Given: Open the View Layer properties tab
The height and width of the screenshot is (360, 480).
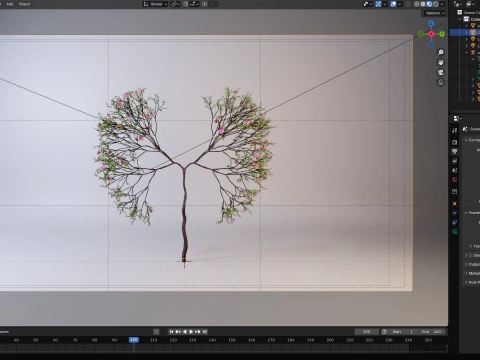Looking at the screenshot, I should click(455, 161).
